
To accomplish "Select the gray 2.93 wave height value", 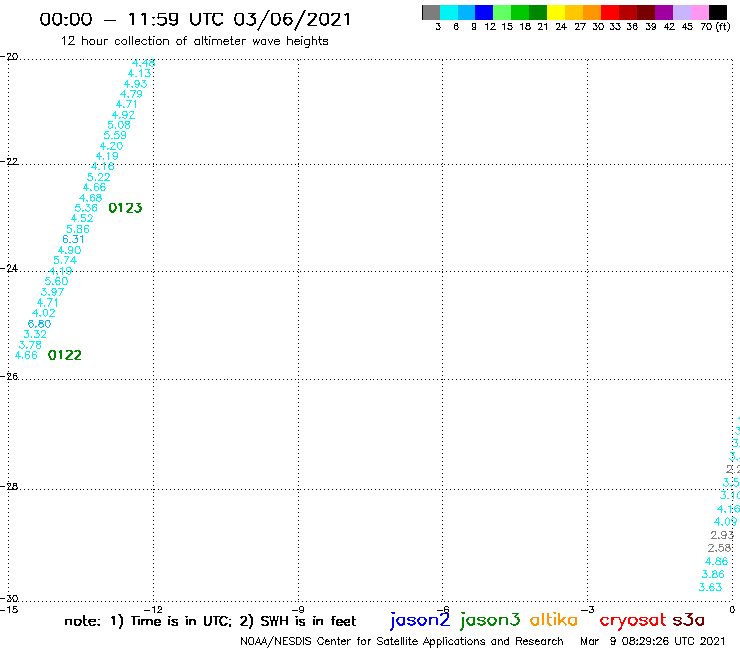I will click(722, 535).
